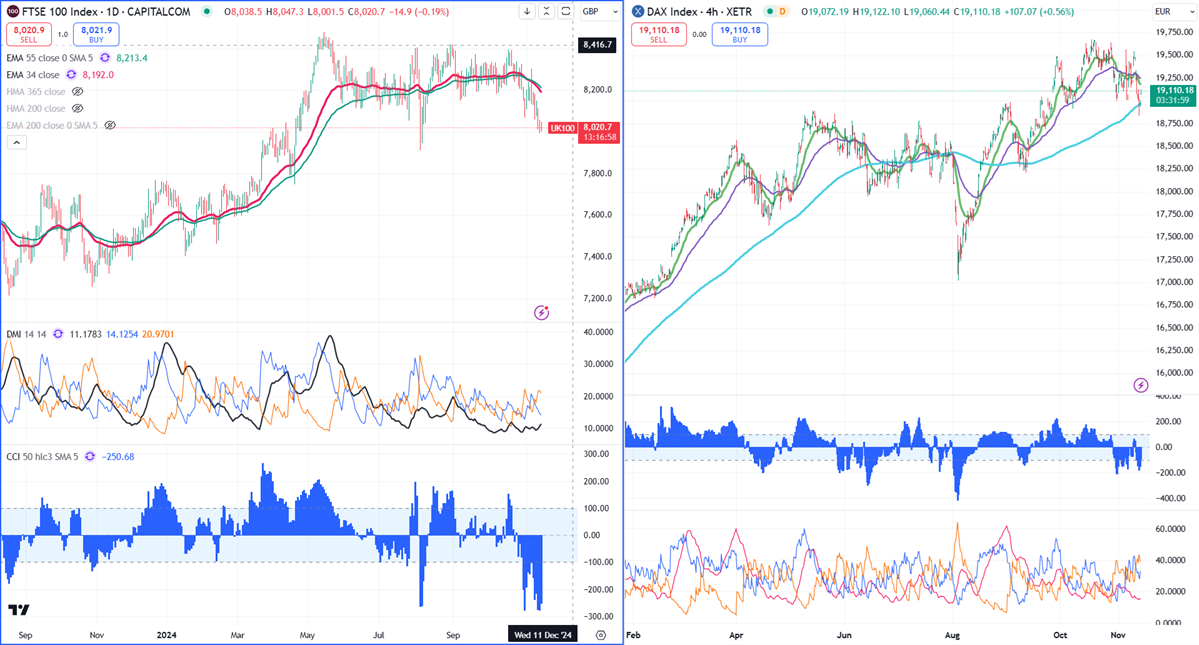
Task: Click the Aug label on DAX time axis
Action: click(952, 635)
